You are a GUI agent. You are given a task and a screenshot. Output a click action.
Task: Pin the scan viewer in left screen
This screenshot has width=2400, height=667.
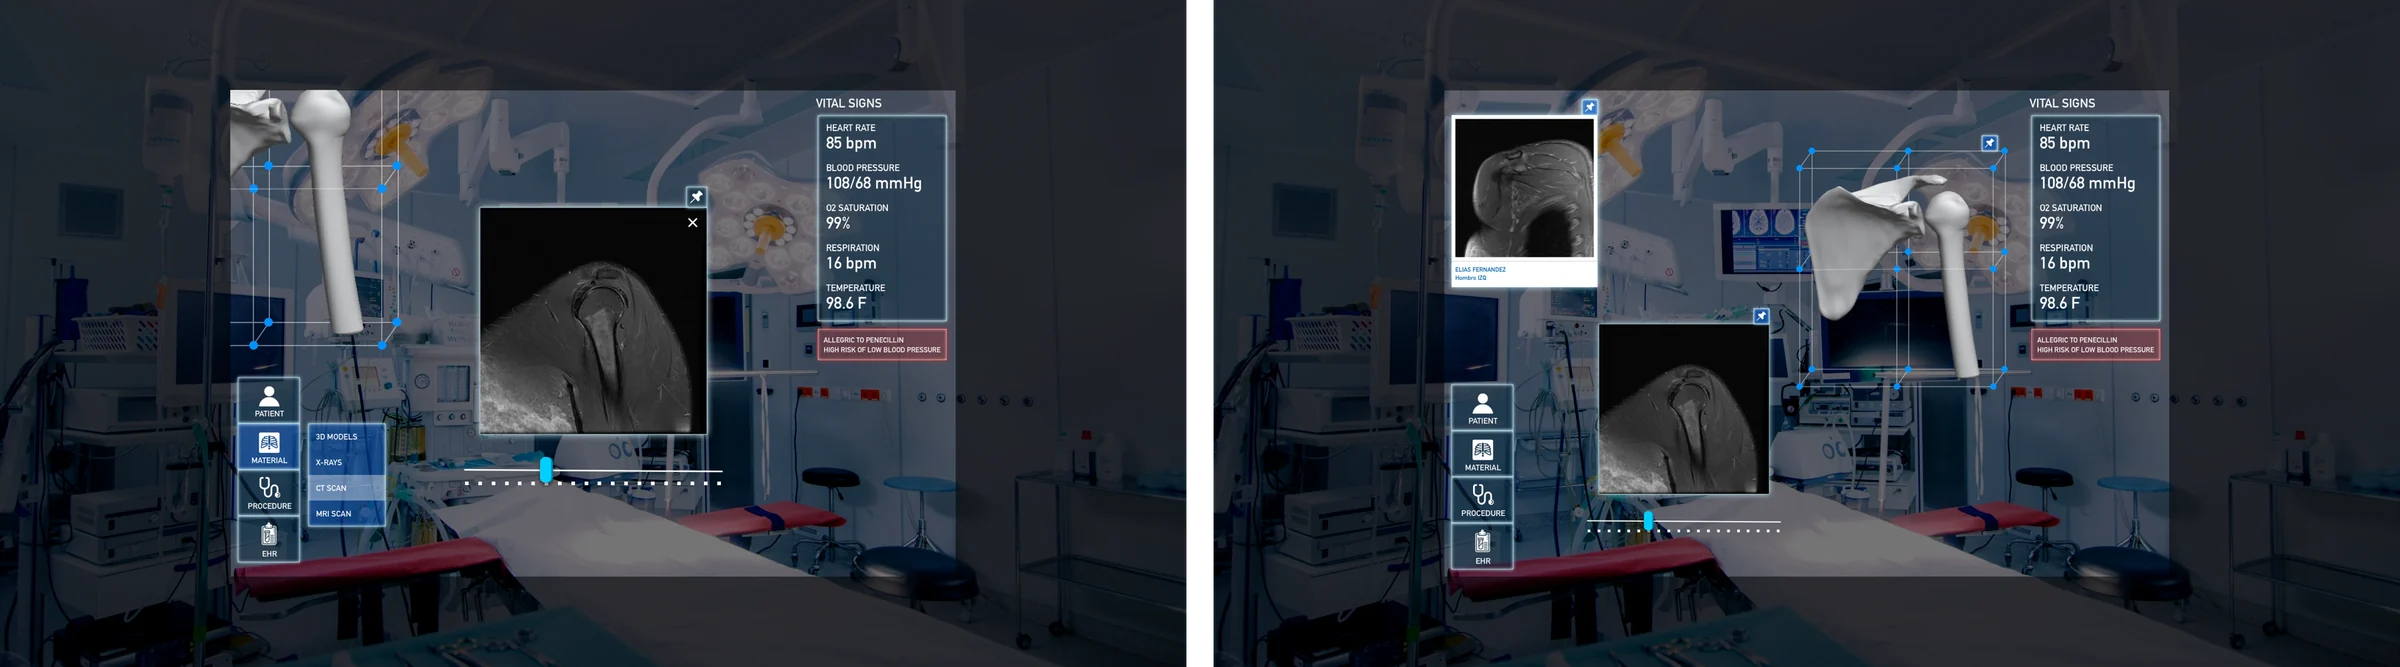pos(696,196)
